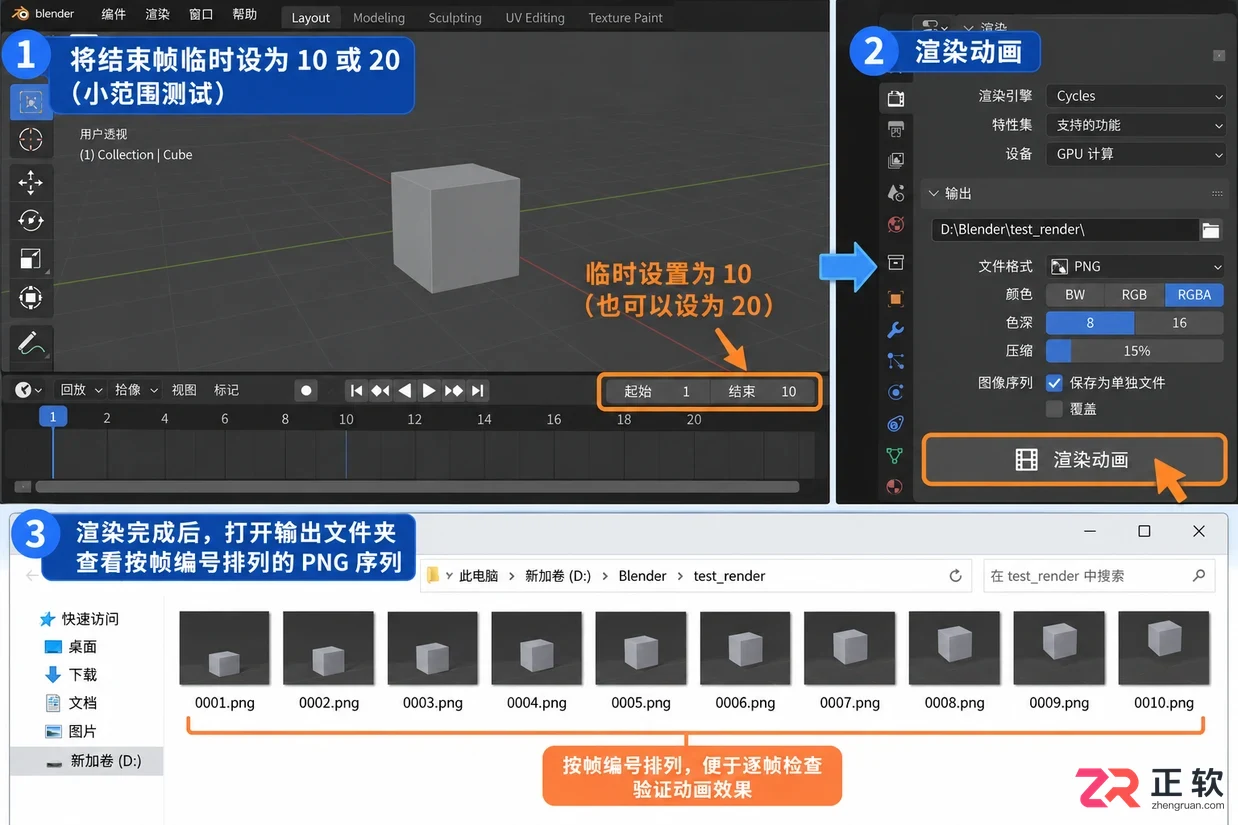Image resolution: width=1238 pixels, height=825 pixels.
Task: Open the timeline editor type dropdown
Action: [29, 390]
